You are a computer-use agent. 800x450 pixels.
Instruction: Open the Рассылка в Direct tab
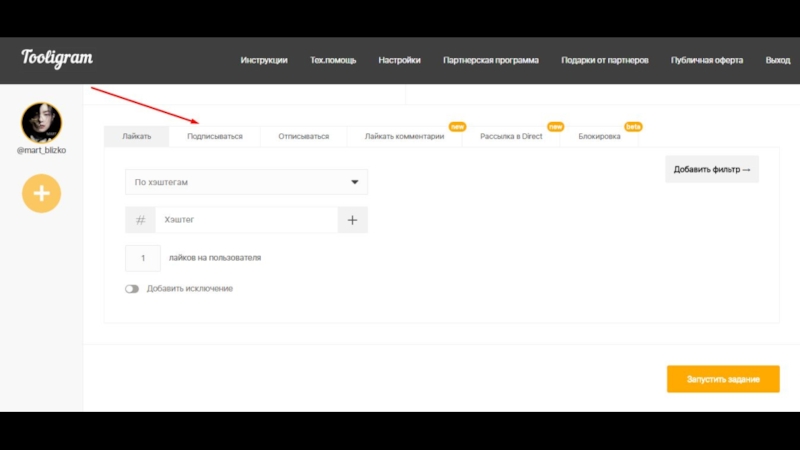pyautogui.click(x=511, y=136)
